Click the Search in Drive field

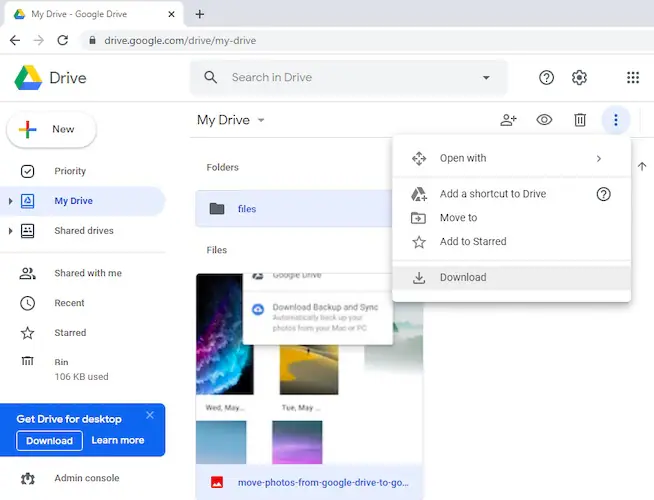point(349,78)
